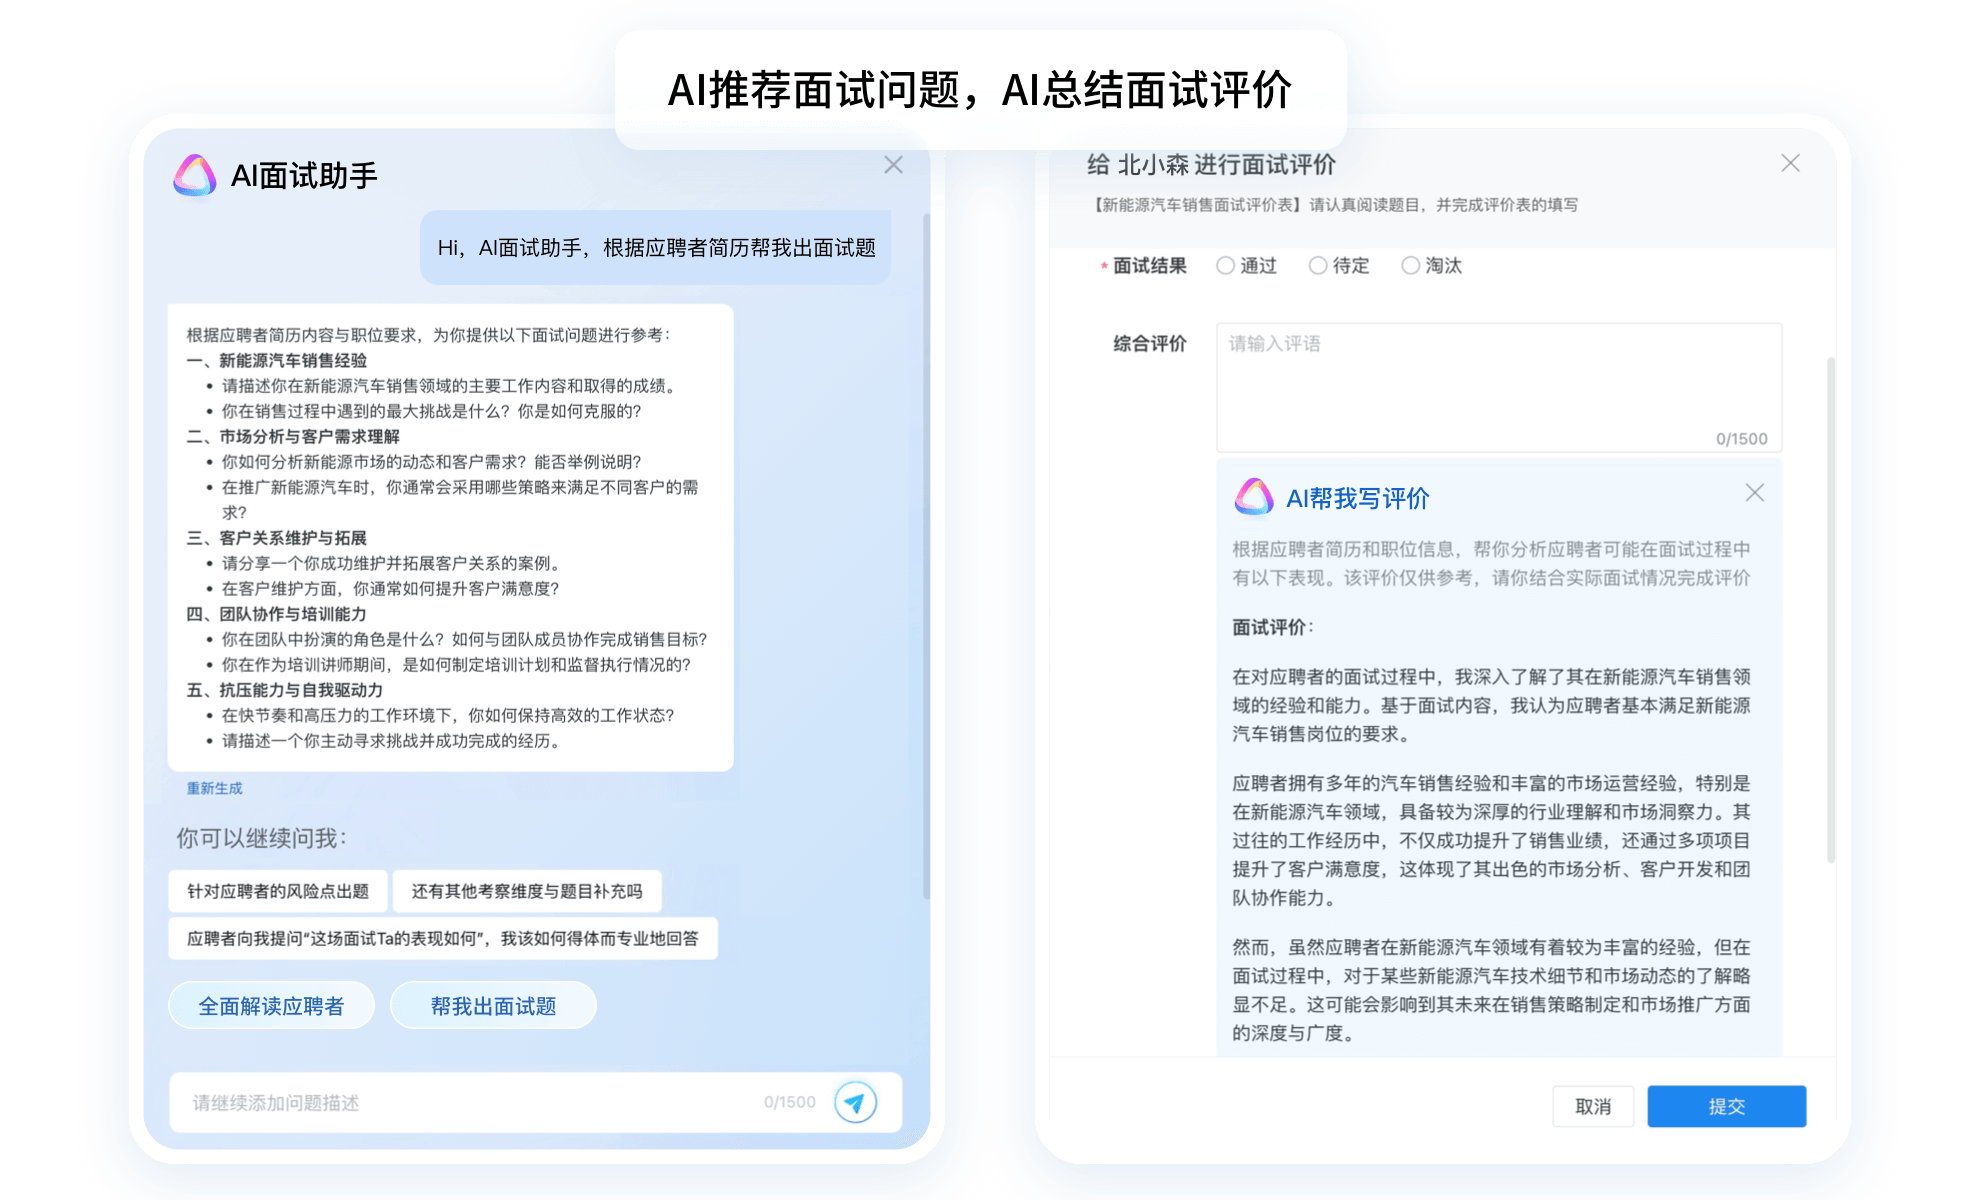Click the AI帮我写评价 logo icon
Viewport: 1980px width, 1200px height.
tap(1254, 497)
